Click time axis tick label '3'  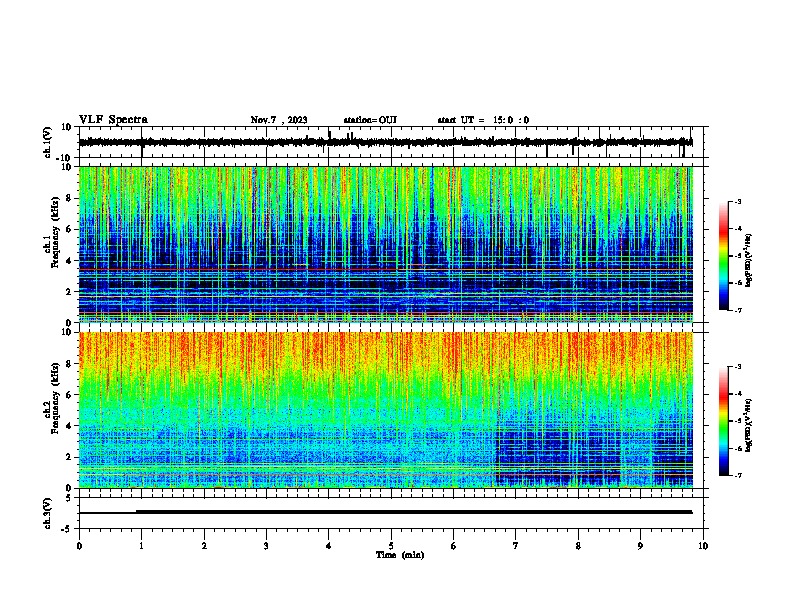coord(266,546)
